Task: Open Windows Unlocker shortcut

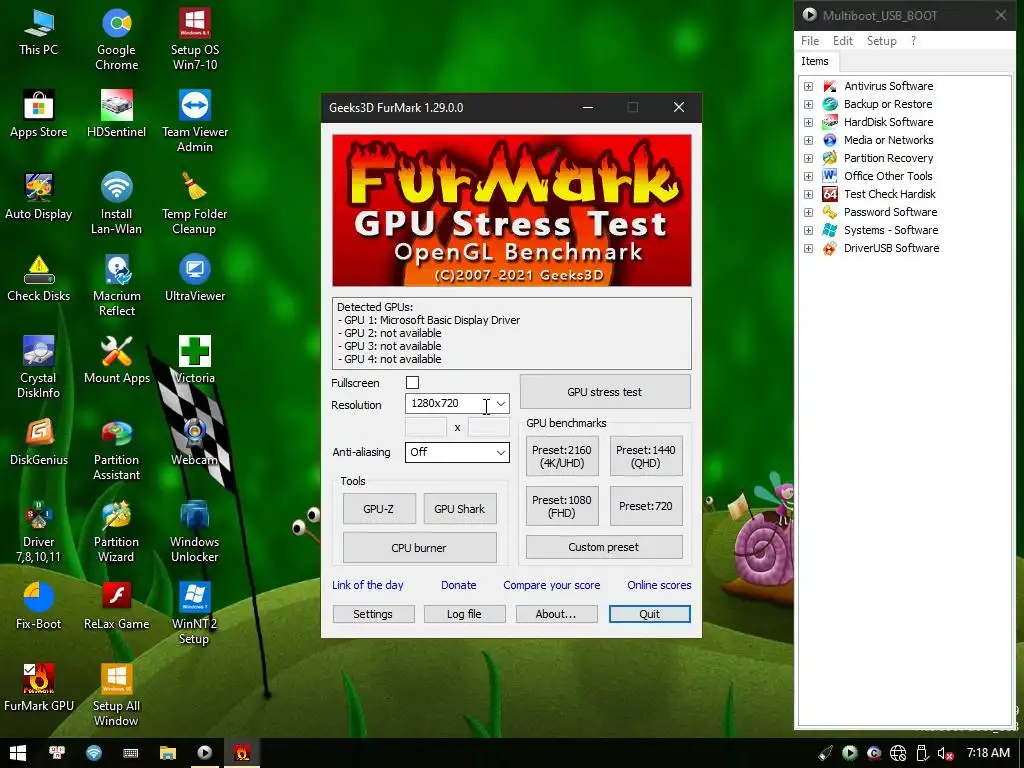Action: click(195, 531)
